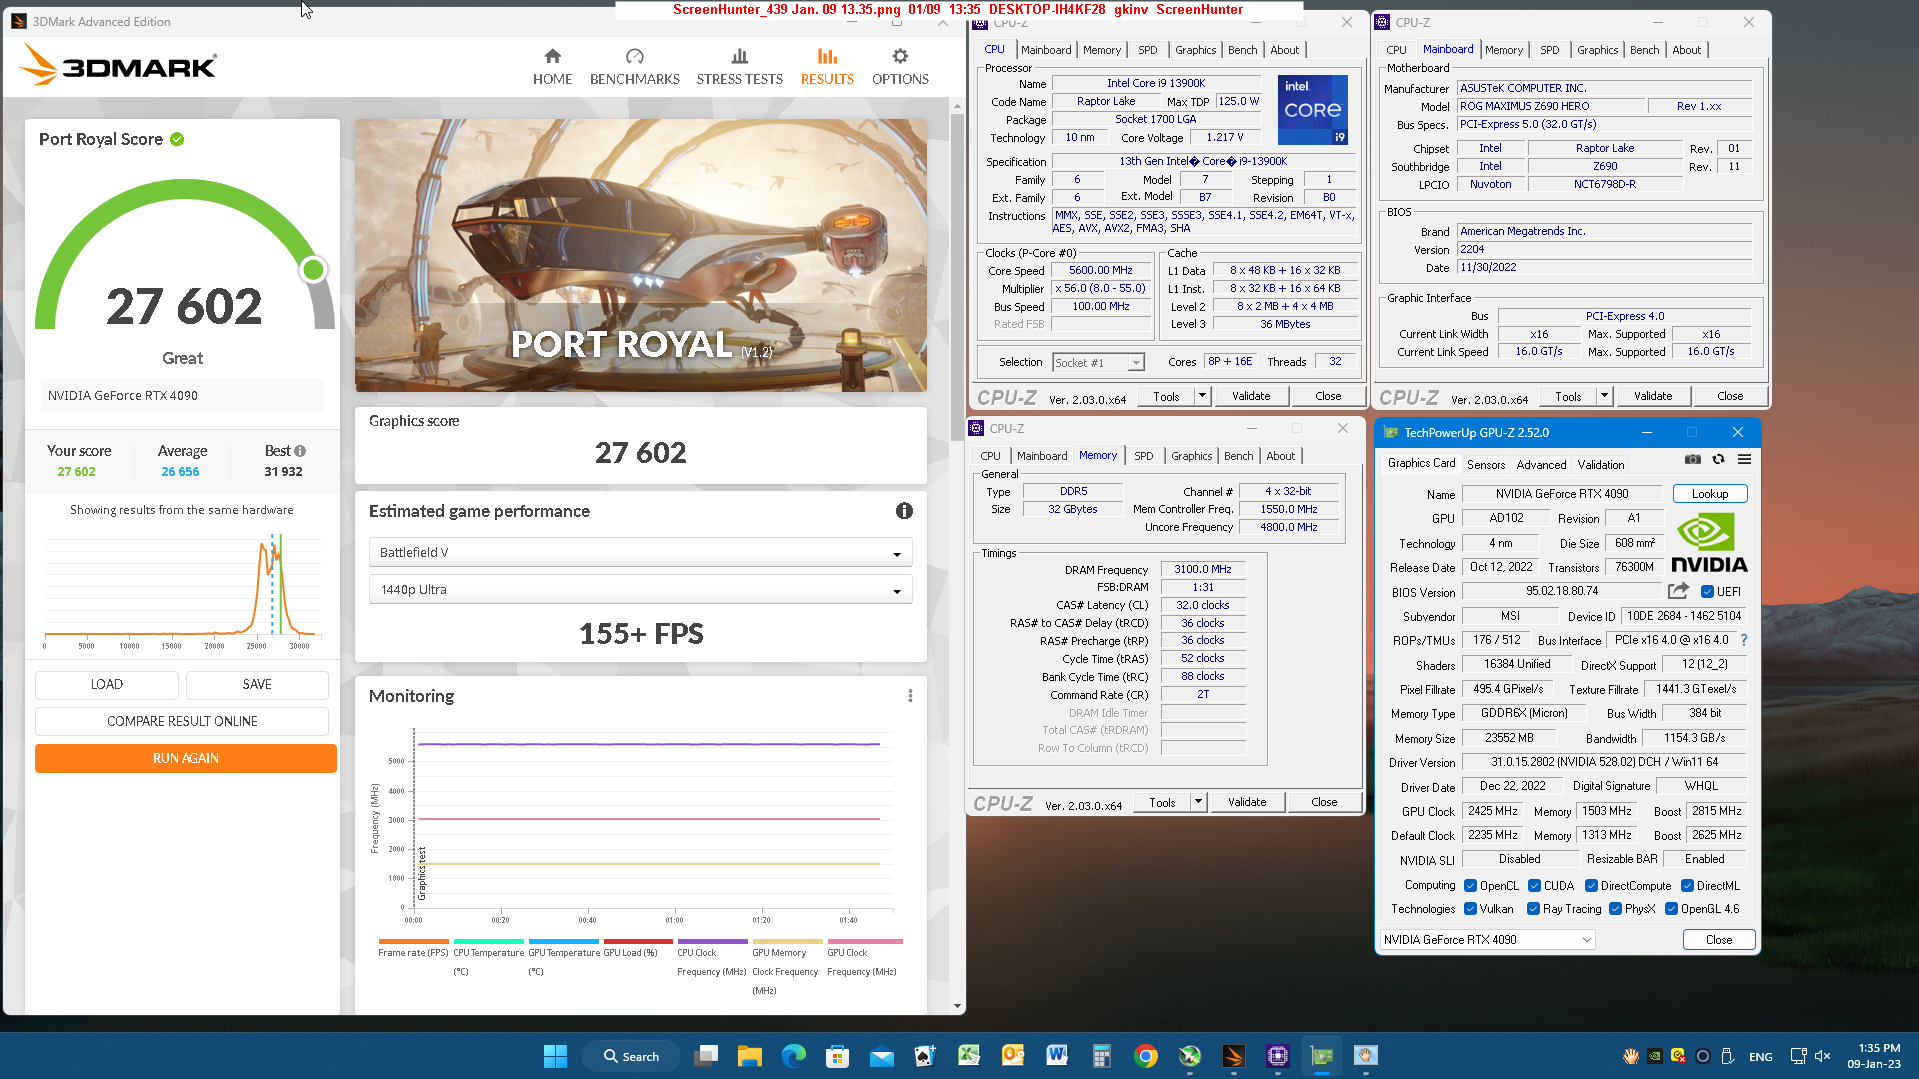Open File Explorer from the taskbar
This screenshot has width=1919, height=1079.
pyautogui.click(x=750, y=1056)
